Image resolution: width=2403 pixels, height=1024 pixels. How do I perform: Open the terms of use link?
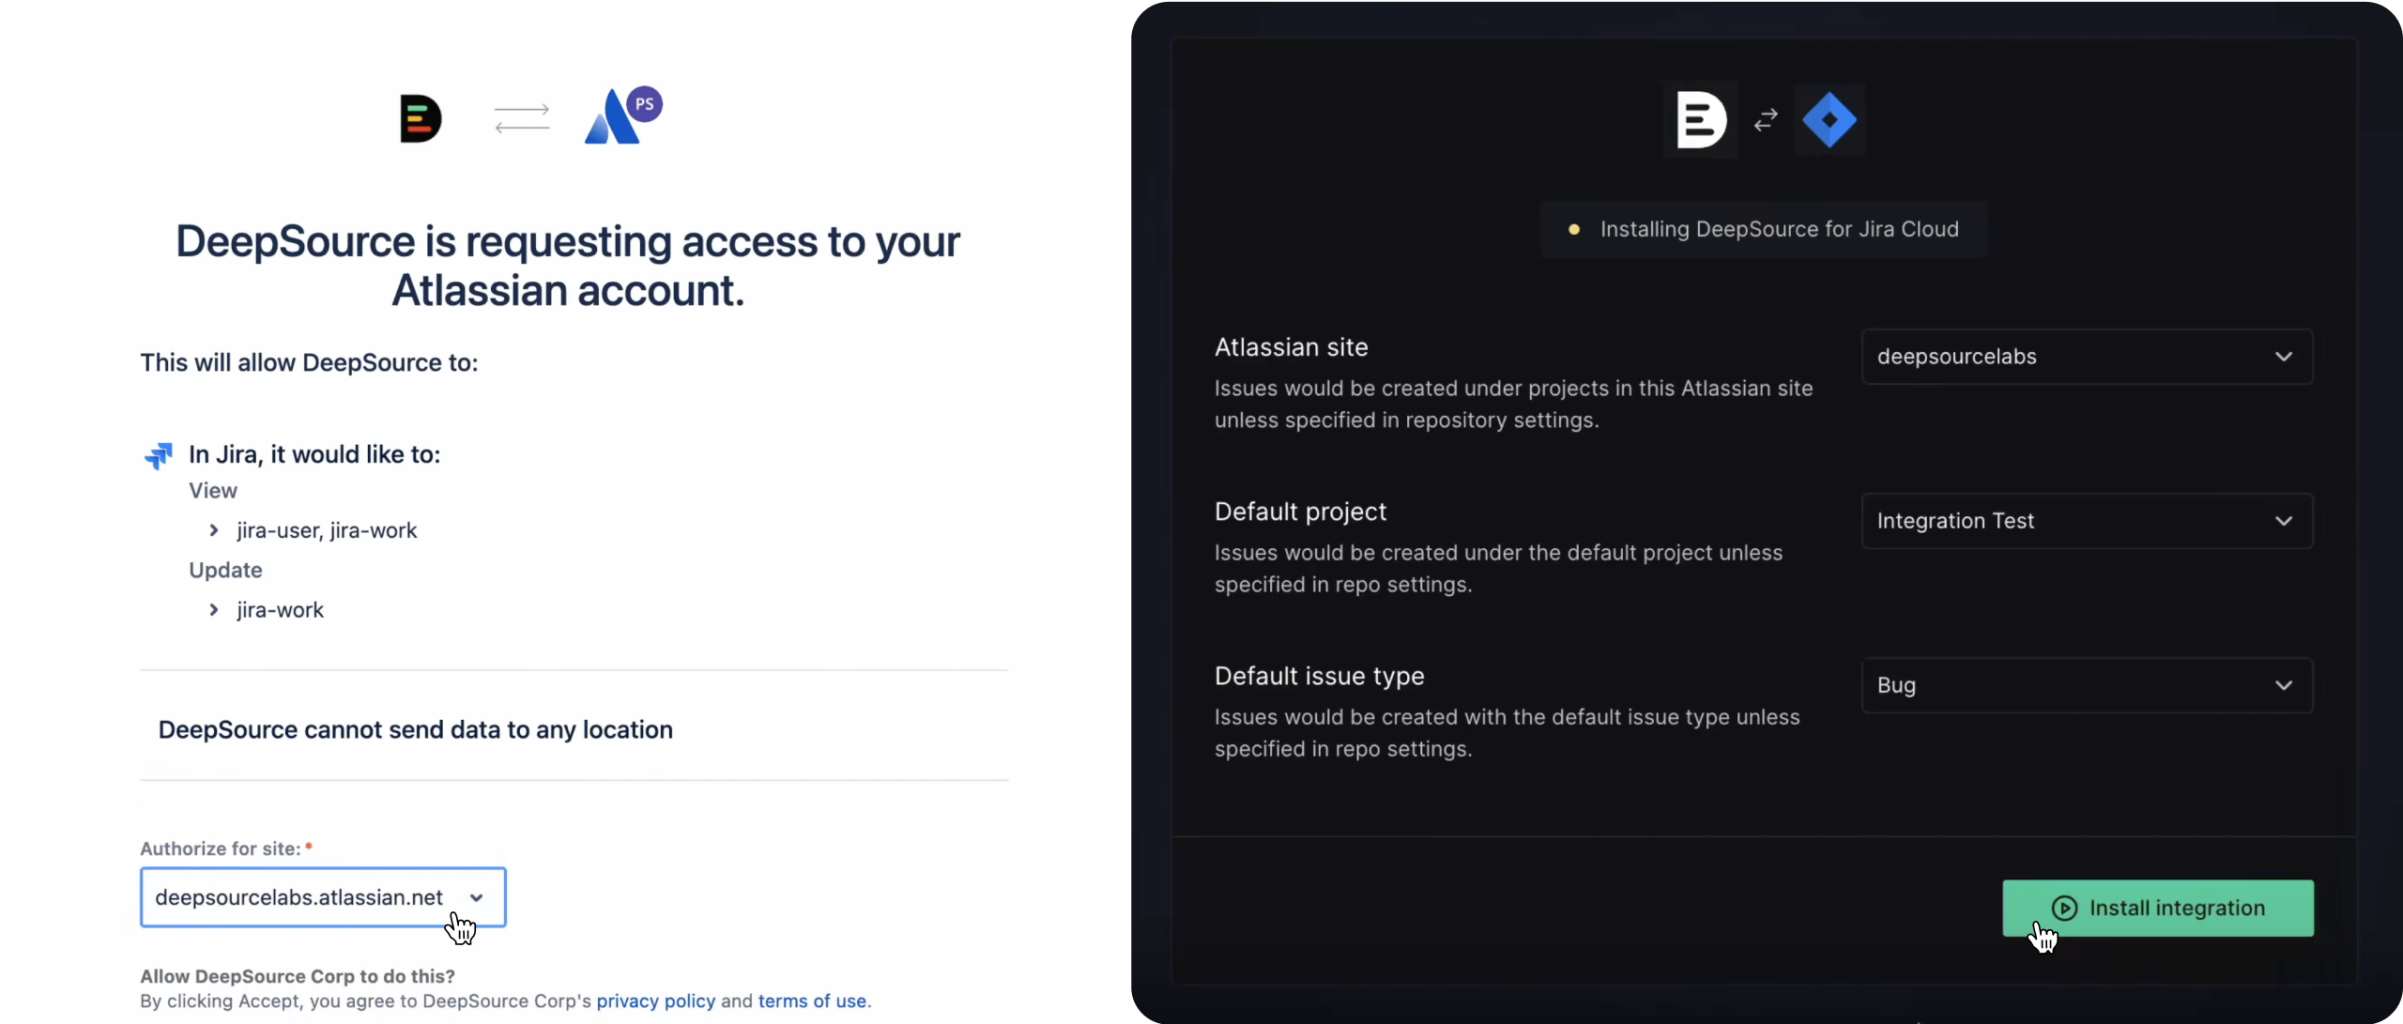812,1001
